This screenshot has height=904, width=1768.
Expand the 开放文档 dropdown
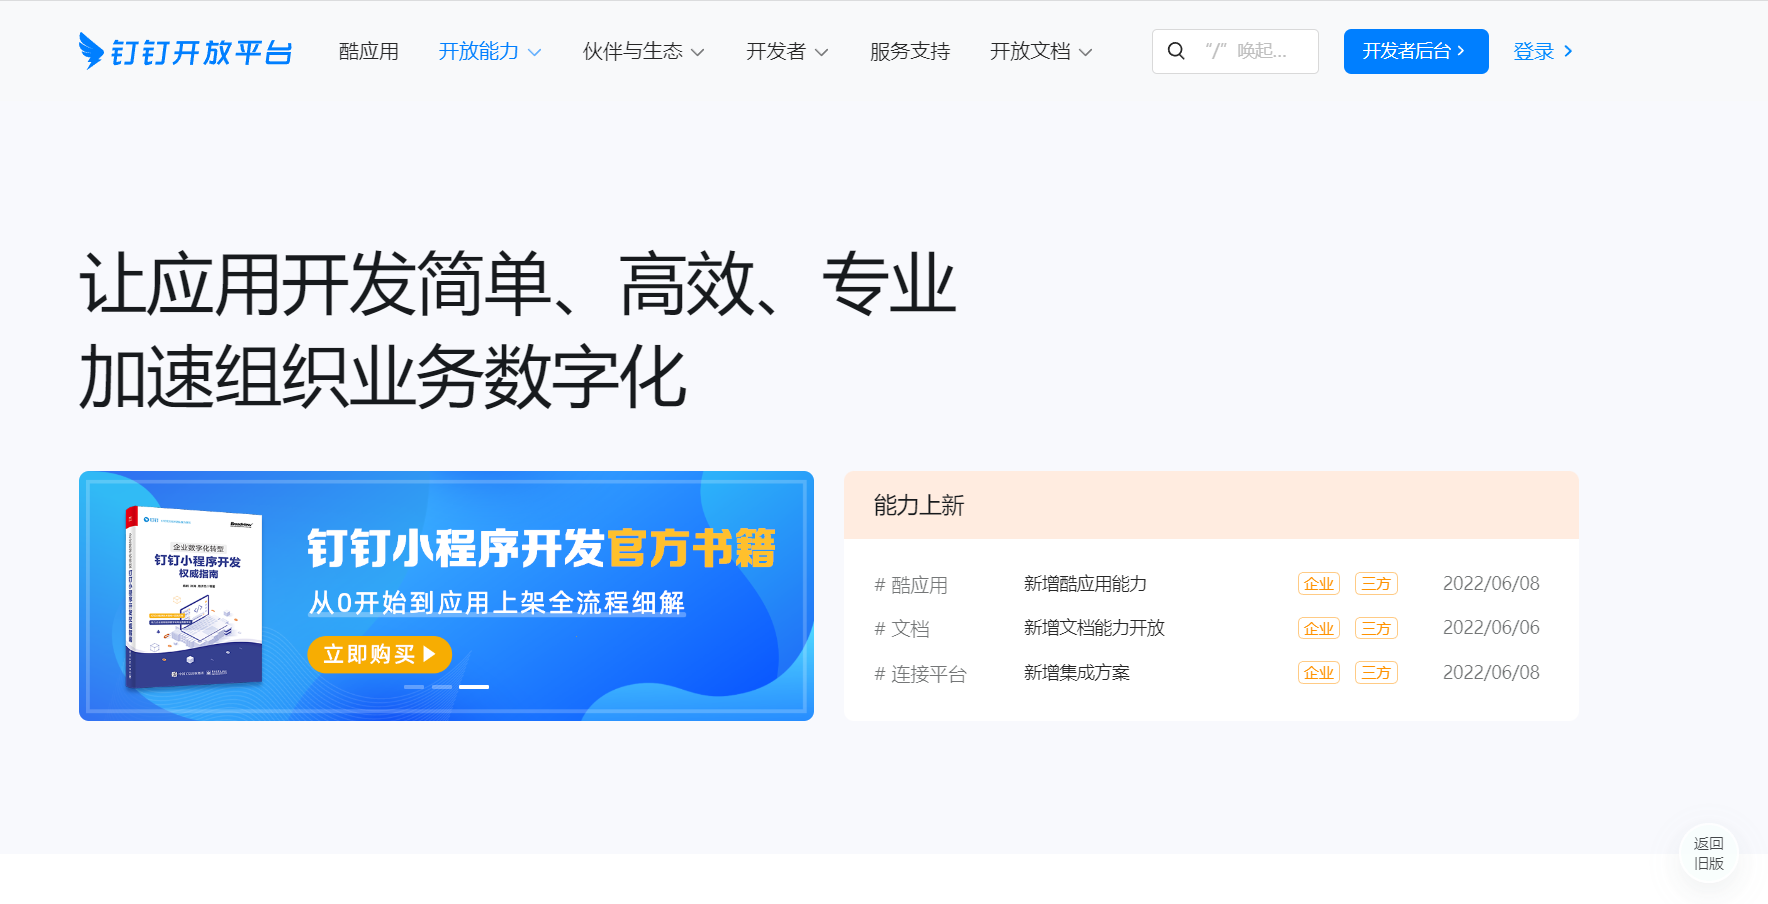click(1041, 51)
